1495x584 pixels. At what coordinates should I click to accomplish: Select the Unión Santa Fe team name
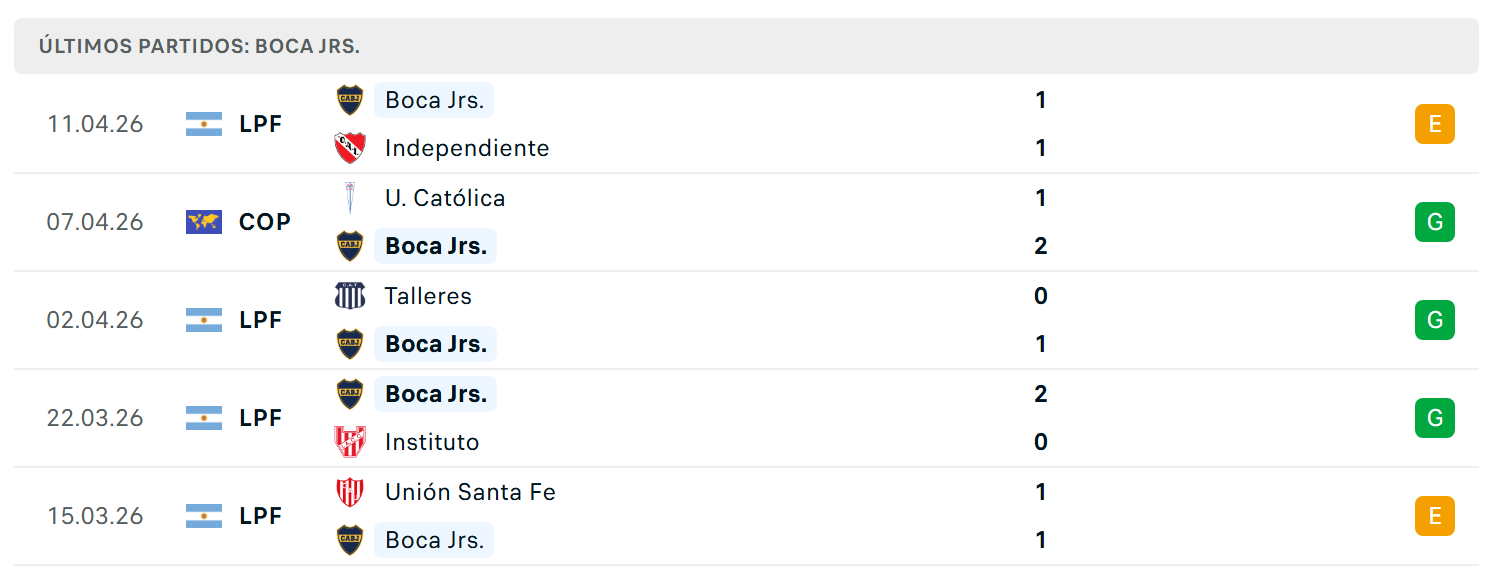pos(470,492)
